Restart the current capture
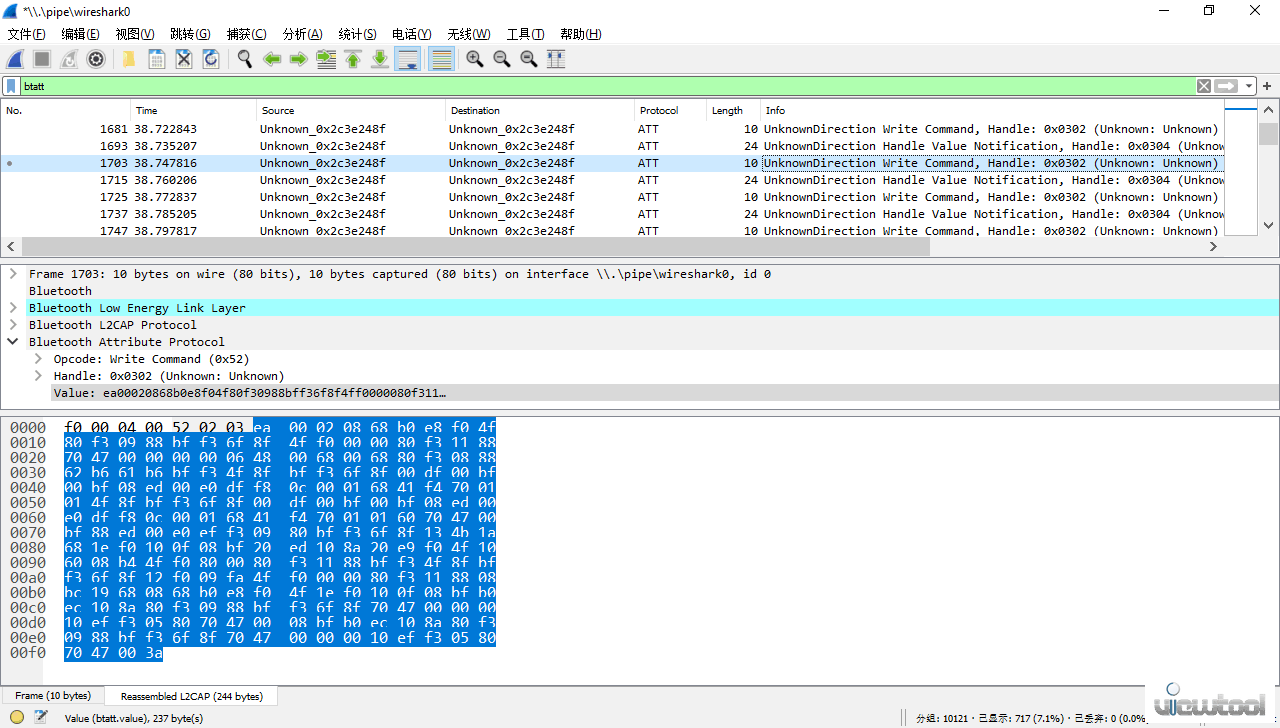 (69, 59)
